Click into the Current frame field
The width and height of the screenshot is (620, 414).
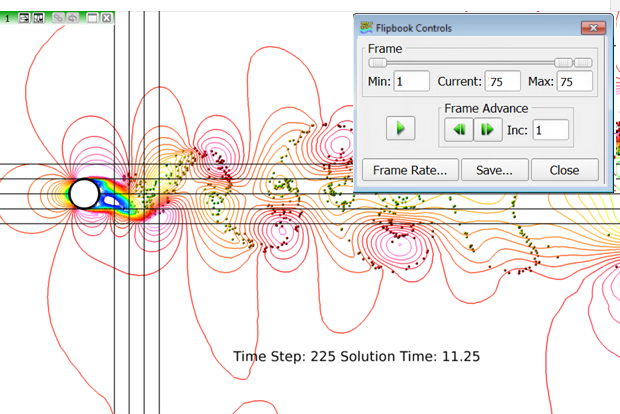click(504, 81)
